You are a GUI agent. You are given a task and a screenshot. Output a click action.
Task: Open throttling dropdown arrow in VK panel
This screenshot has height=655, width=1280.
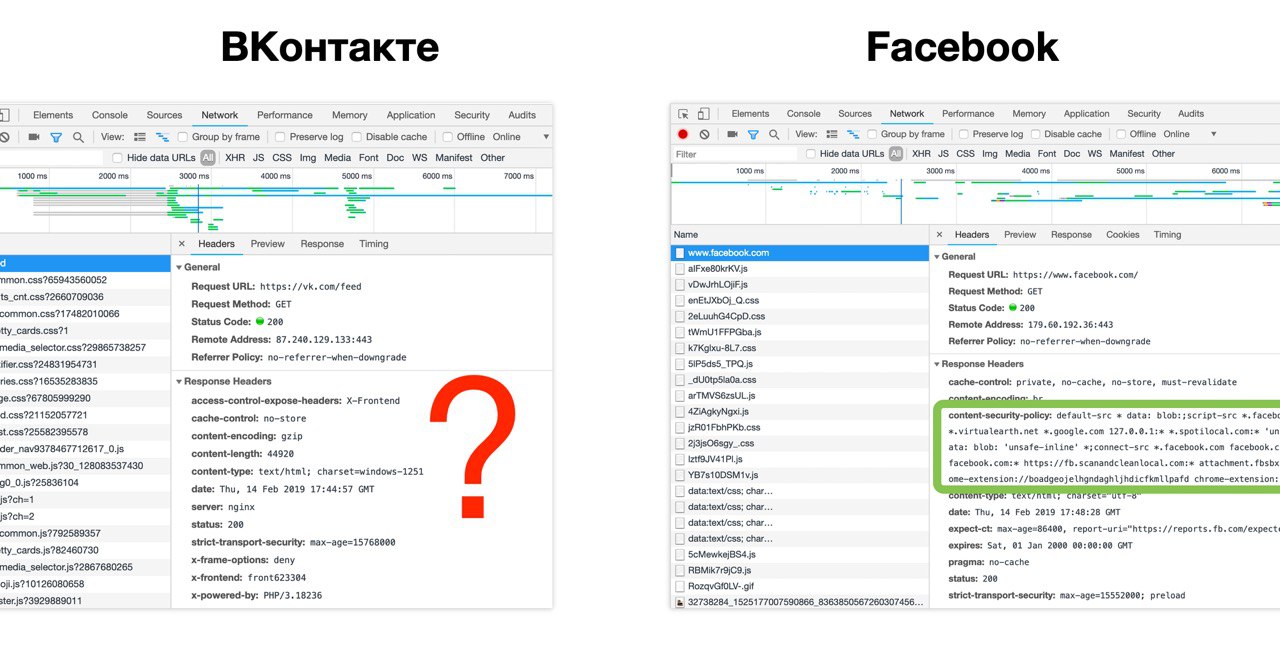[x=546, y=137]
